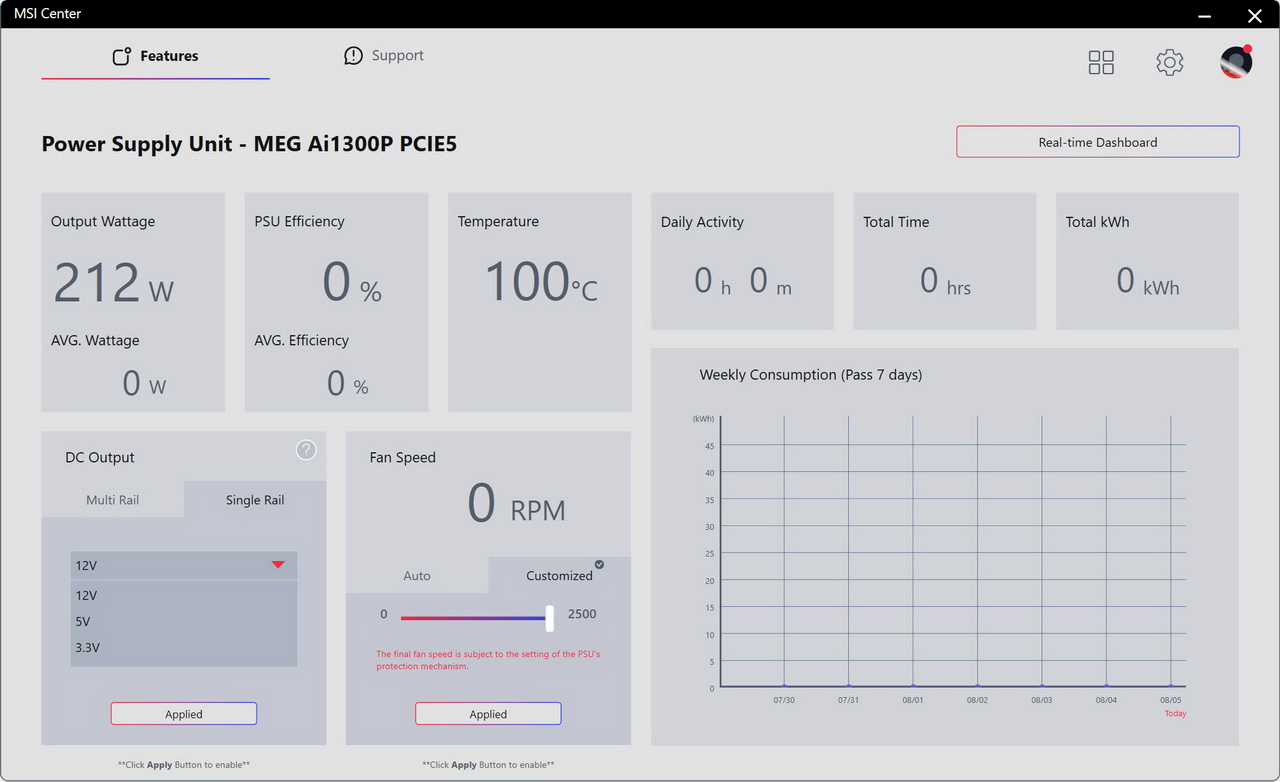
Task: Open the apps grid icon in the header
Action: [x=1101, y=62]
